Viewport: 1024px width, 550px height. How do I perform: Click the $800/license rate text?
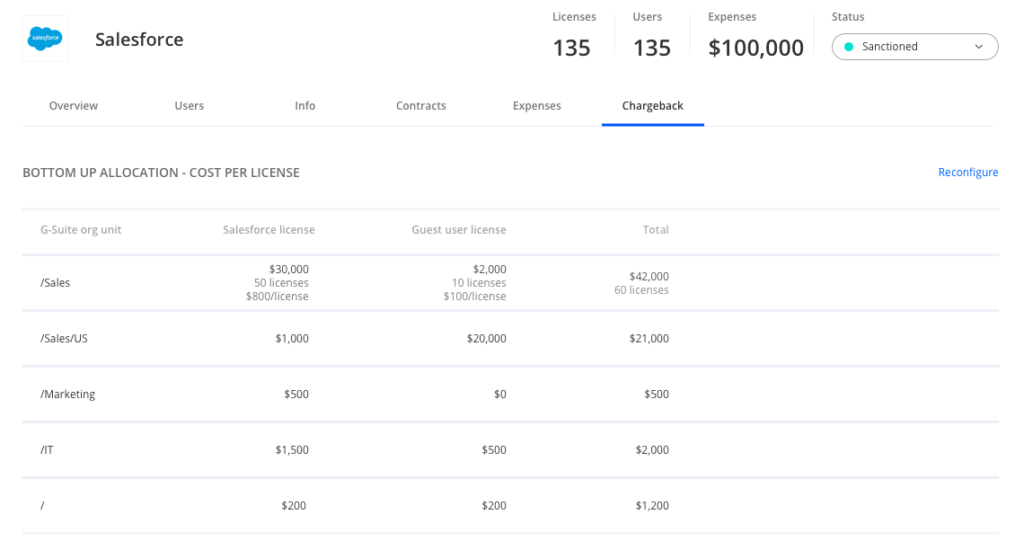(x=277, y=297)
